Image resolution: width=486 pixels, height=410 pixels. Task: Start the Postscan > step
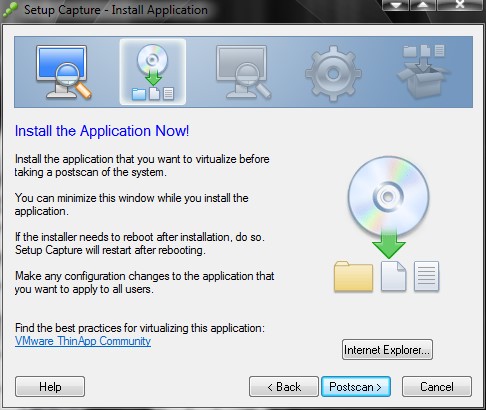(x=356, y=387)
